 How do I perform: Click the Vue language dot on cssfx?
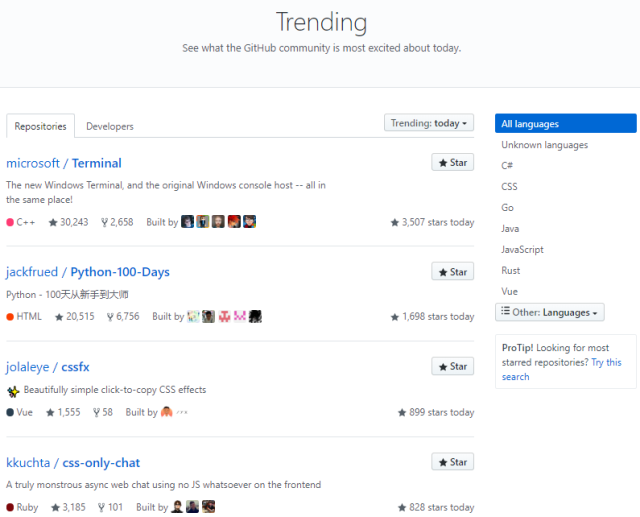tap(10, 413)
